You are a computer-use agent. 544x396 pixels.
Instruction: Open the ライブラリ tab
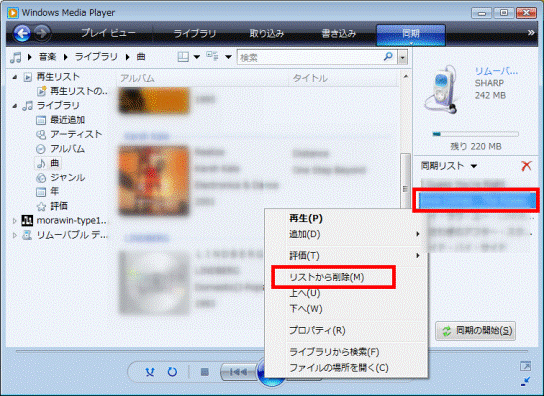pyautogui.click(x=195, y=33)
